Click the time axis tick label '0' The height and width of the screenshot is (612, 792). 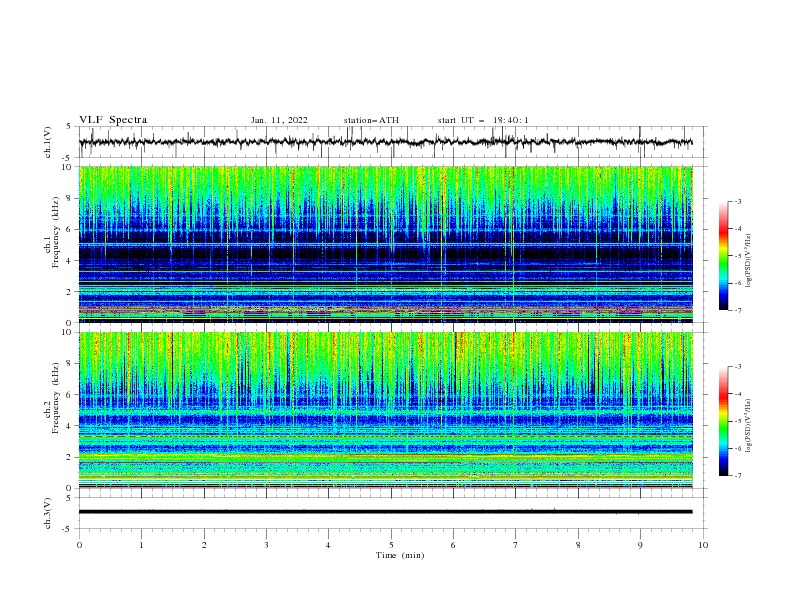[79, 545]
